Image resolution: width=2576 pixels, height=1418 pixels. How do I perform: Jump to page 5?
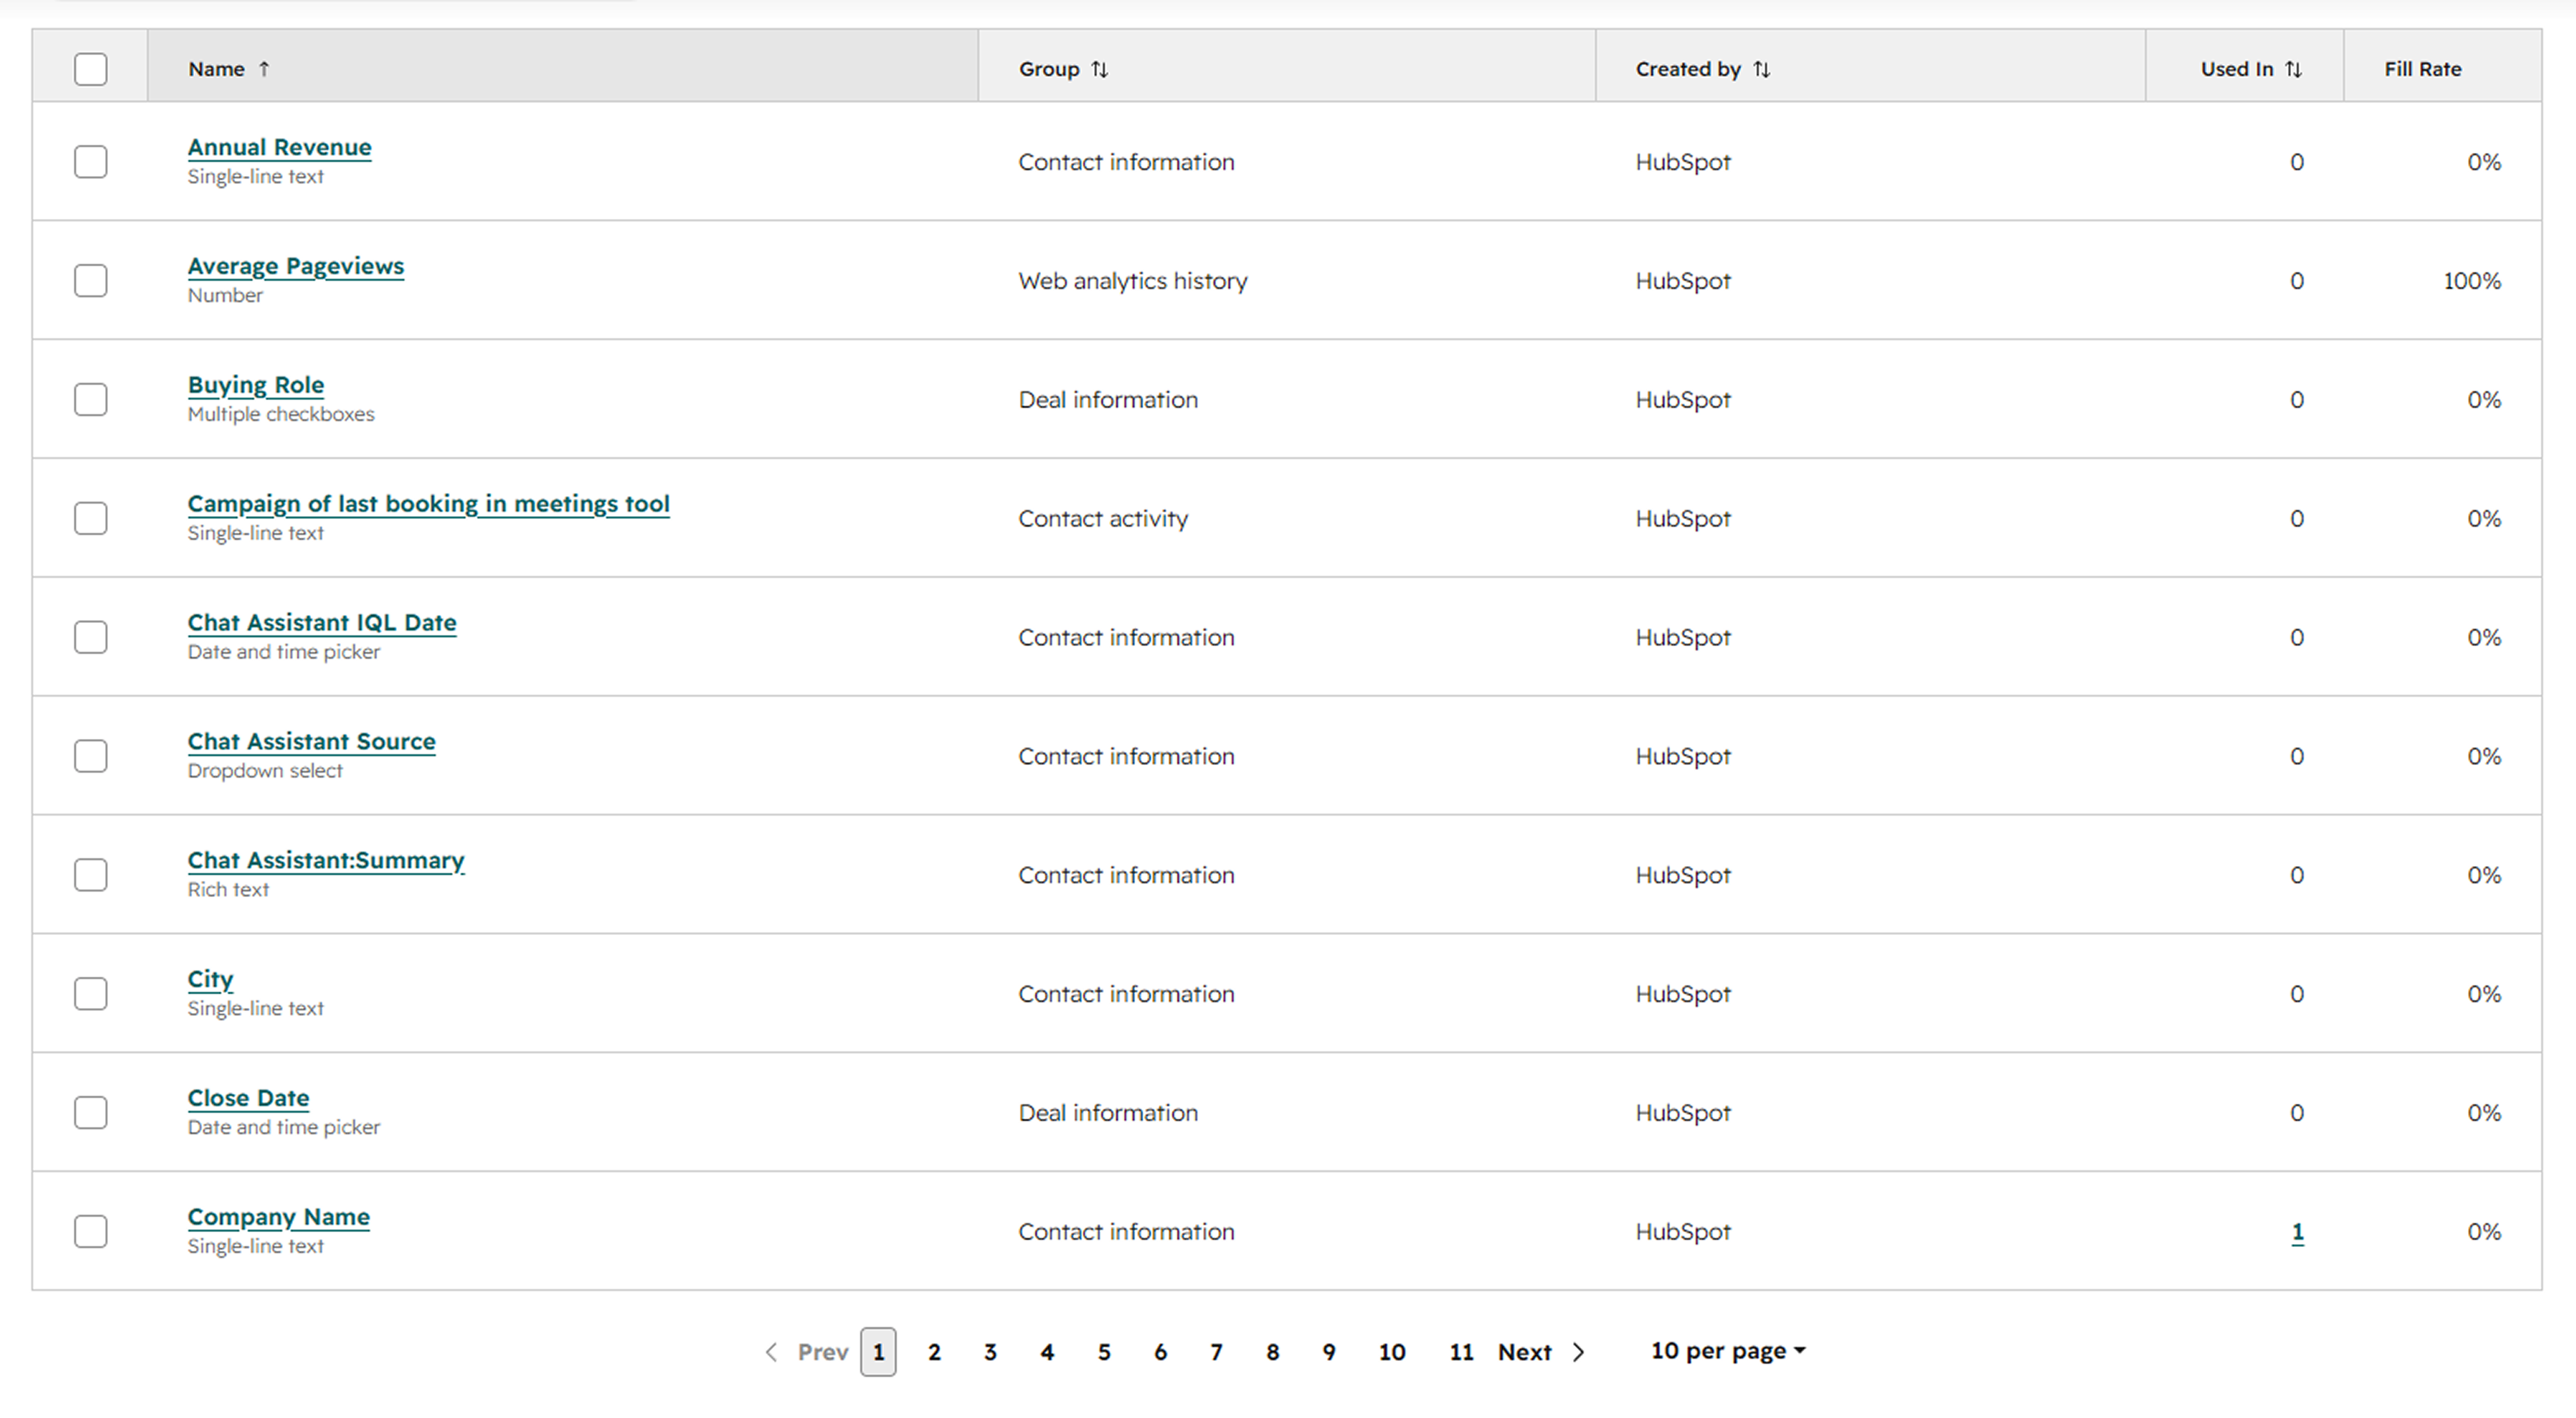[x=1104, y=1352]
